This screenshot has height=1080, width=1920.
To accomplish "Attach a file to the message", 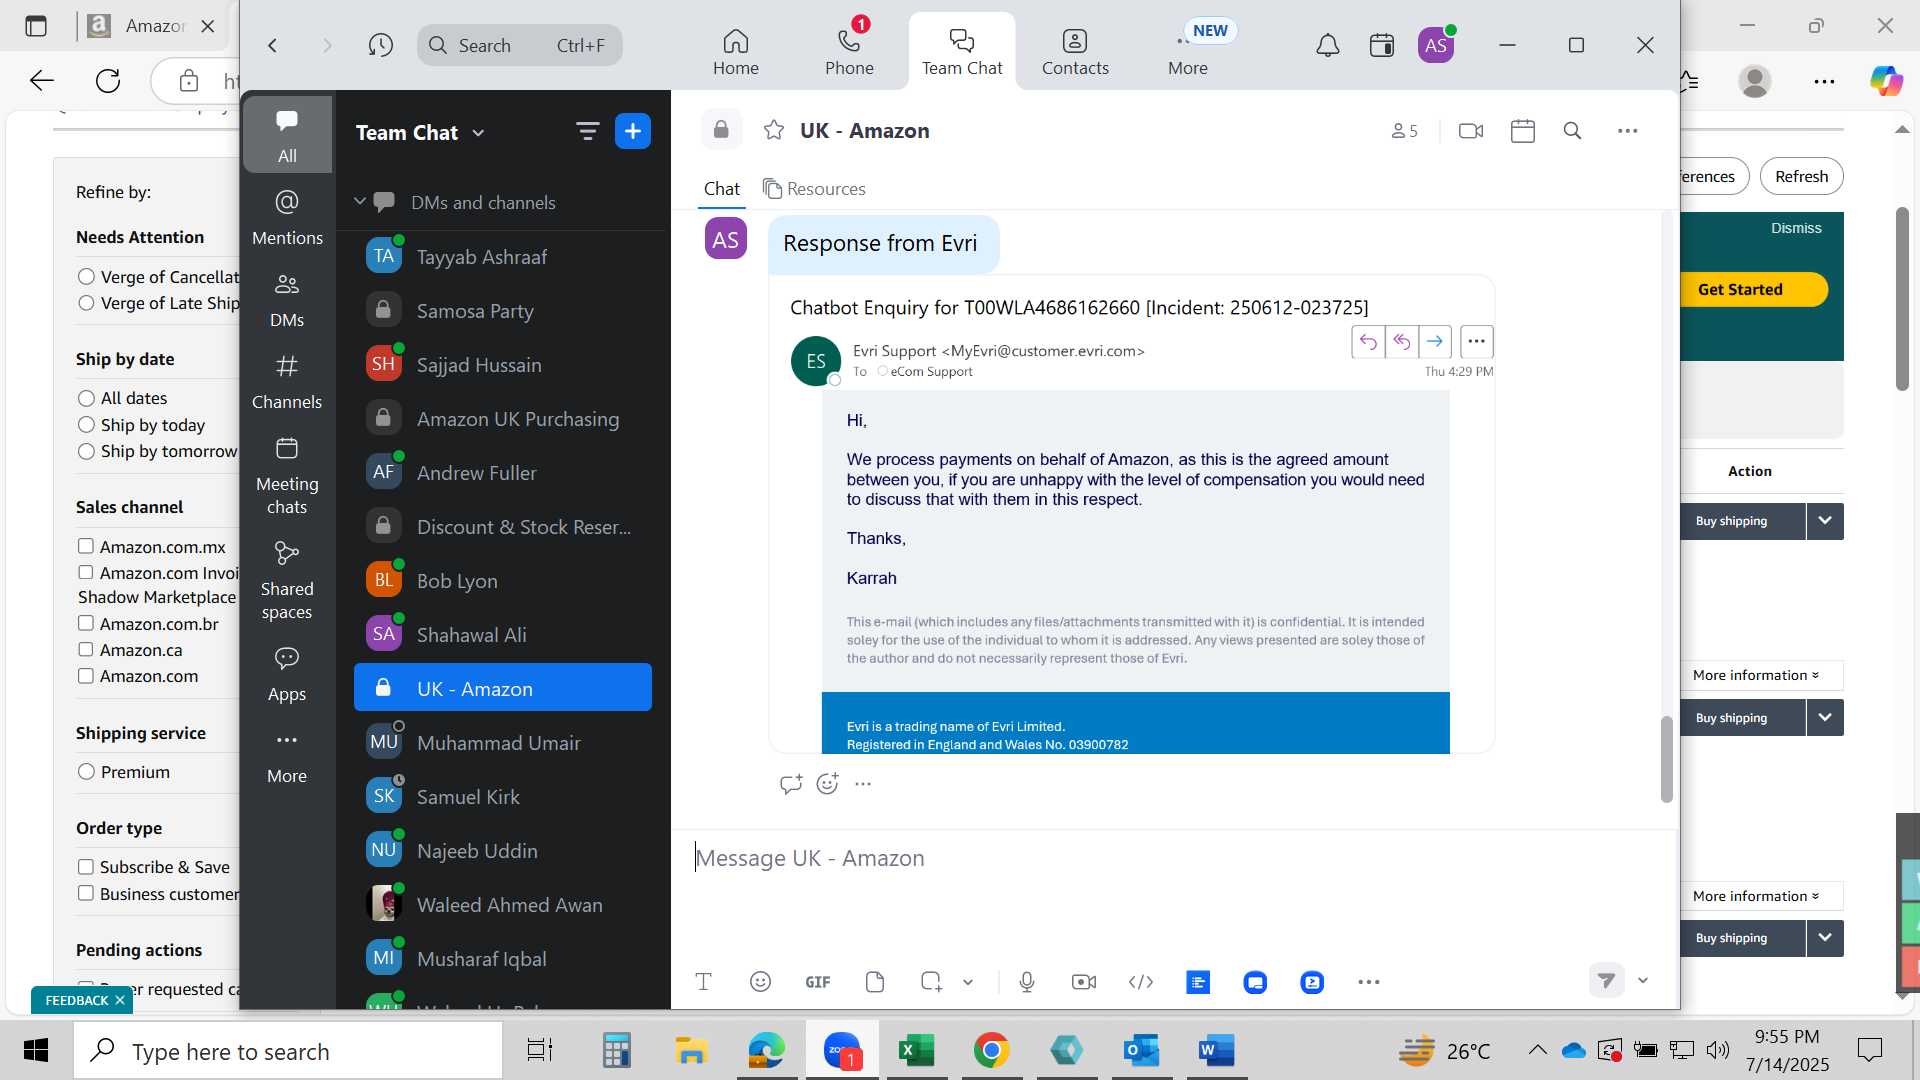I will point(875,982).
